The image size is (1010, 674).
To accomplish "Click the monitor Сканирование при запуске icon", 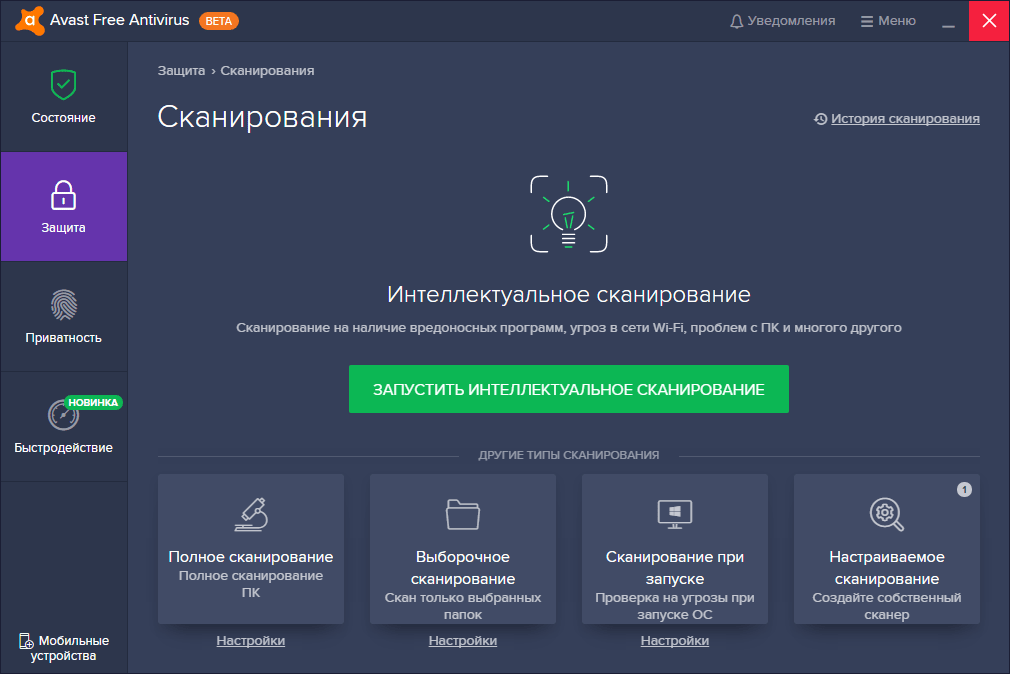I will coord(675,514).
